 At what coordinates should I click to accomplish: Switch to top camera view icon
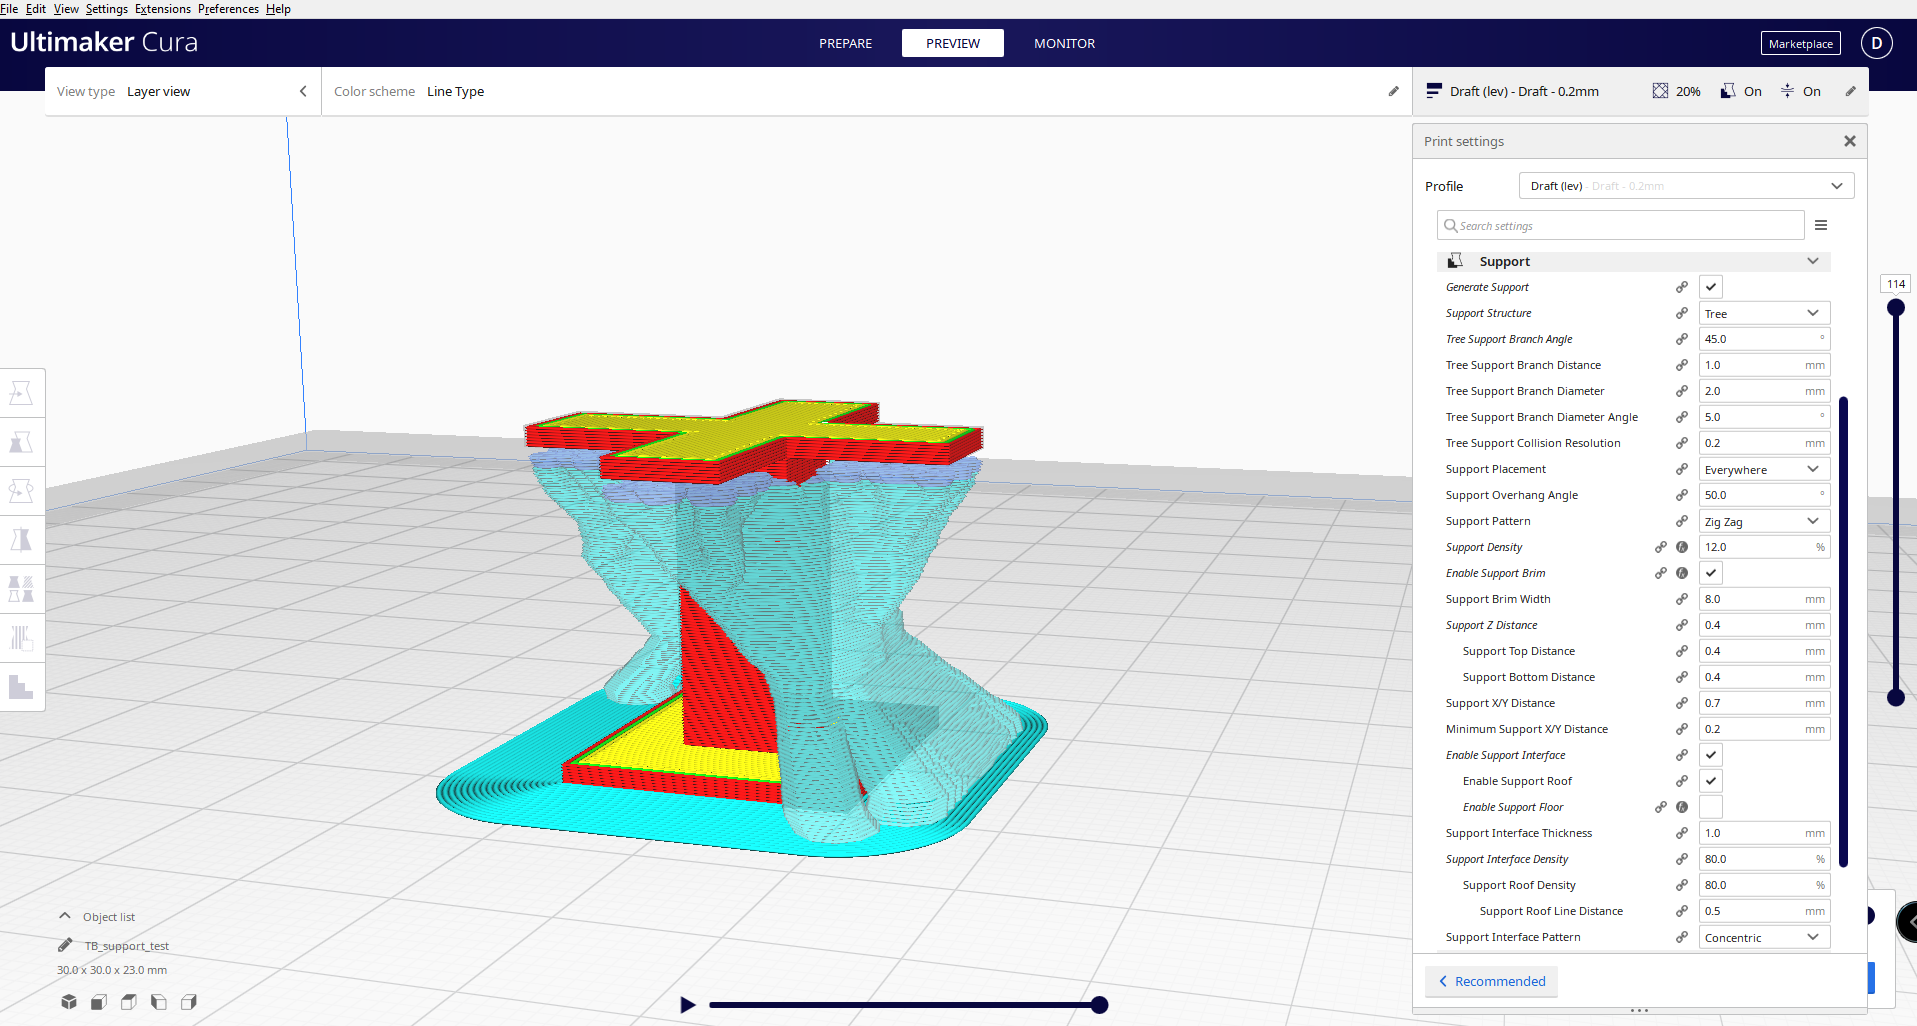click(129, 1002)
